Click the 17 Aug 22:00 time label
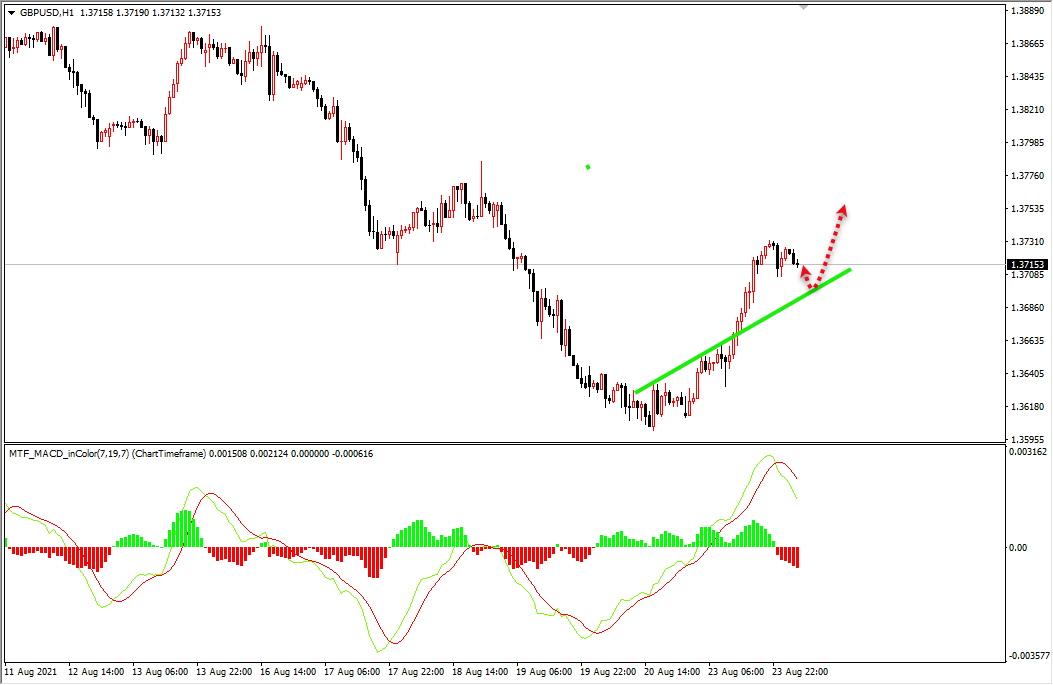The height and width of the screenshot is (685, 1053). click(416, 672)
